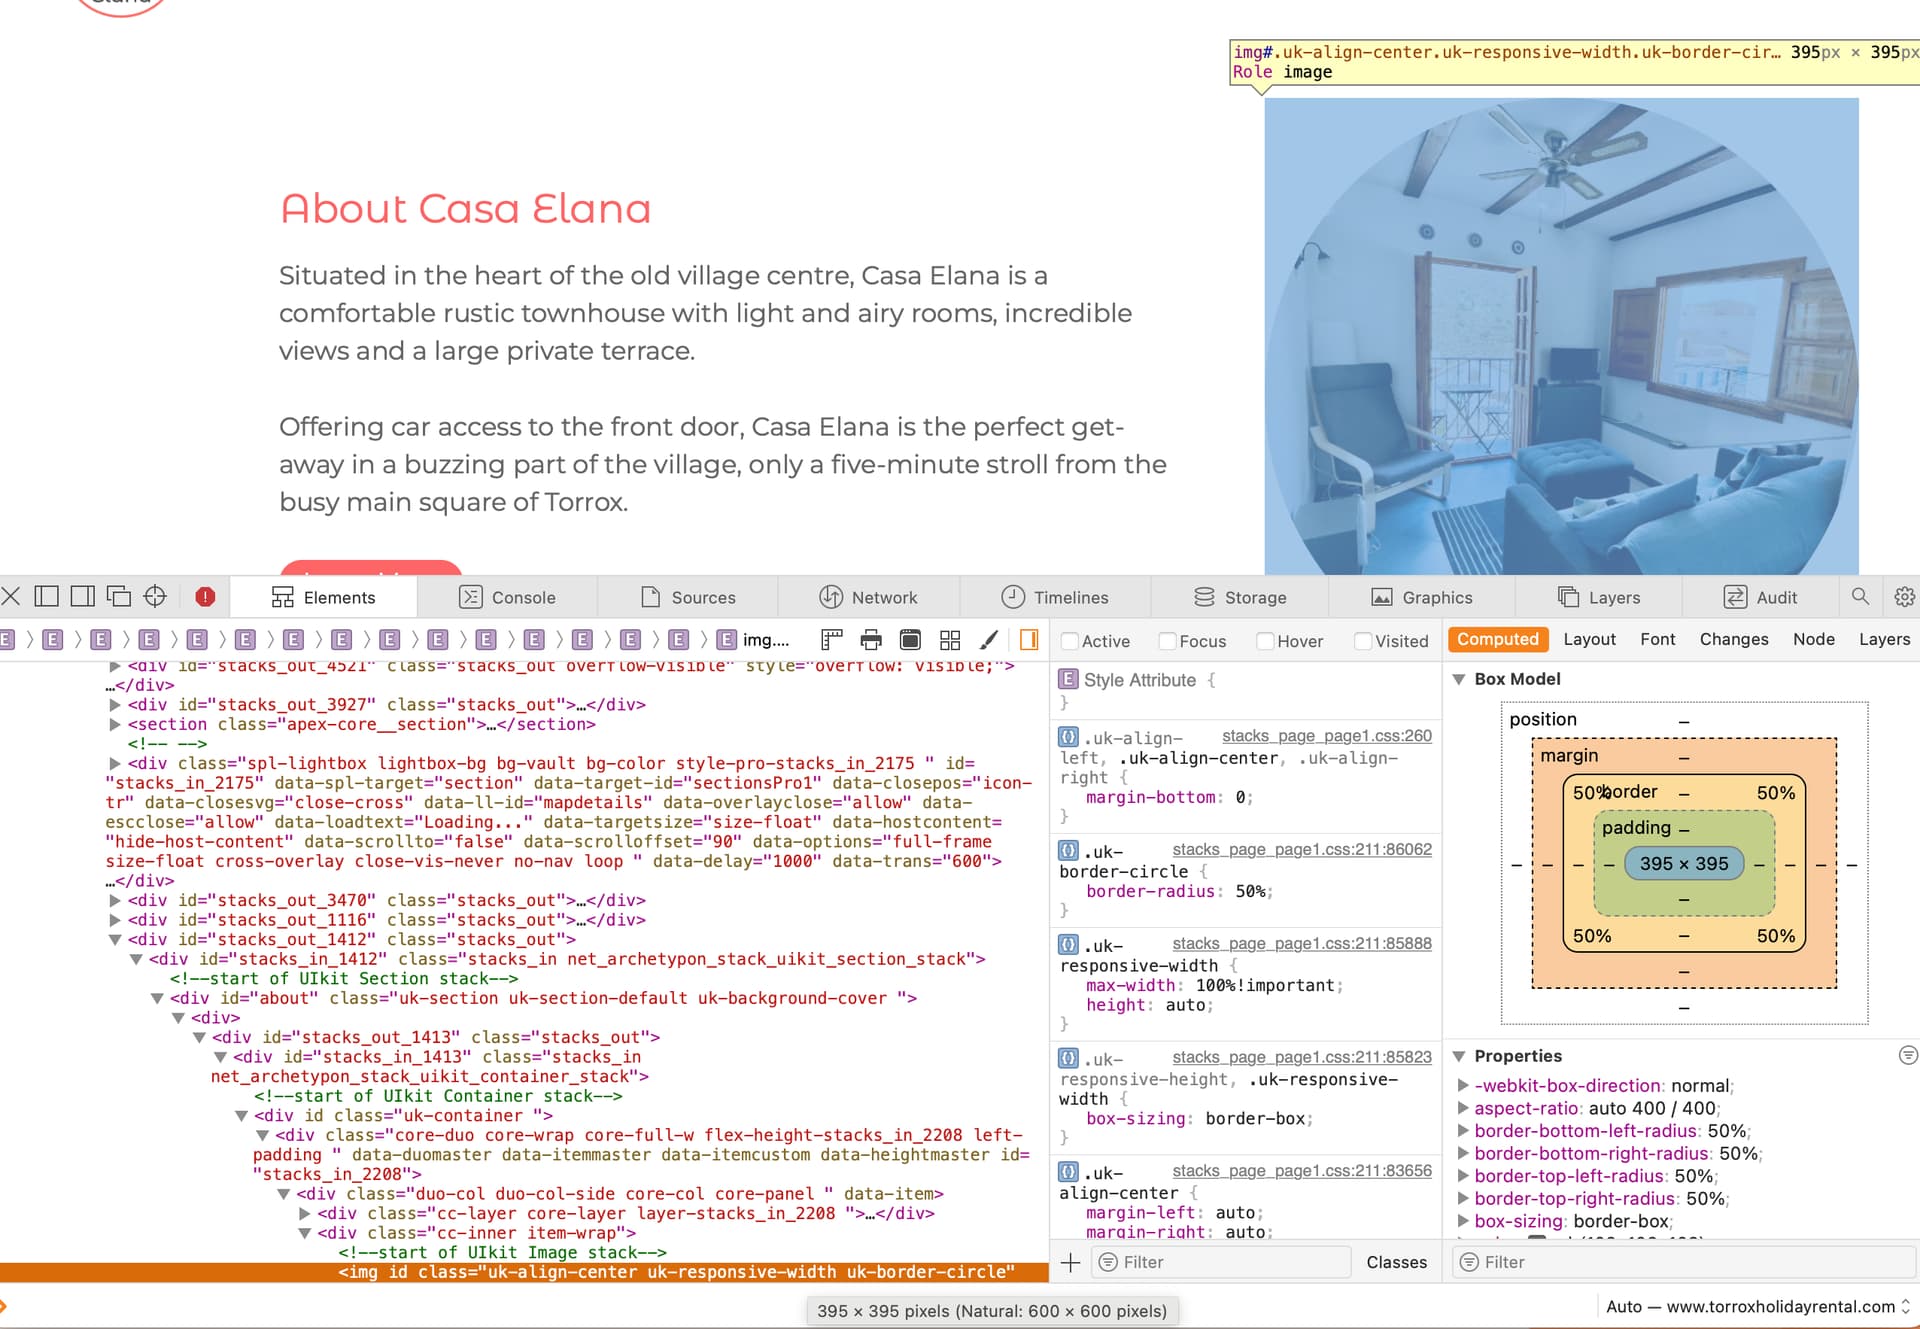Viewport: 1920px width, 1329px height.
Task: Click styles Filter input field
Action: [1221, 1262]
